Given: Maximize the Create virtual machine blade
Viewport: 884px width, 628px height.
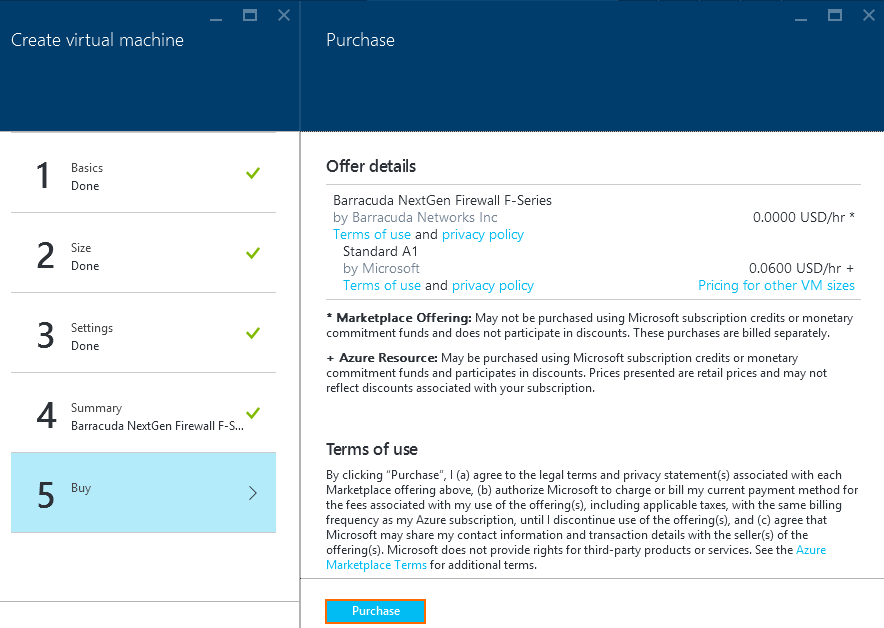Looking at the screenshot, I should click(250, 15).
